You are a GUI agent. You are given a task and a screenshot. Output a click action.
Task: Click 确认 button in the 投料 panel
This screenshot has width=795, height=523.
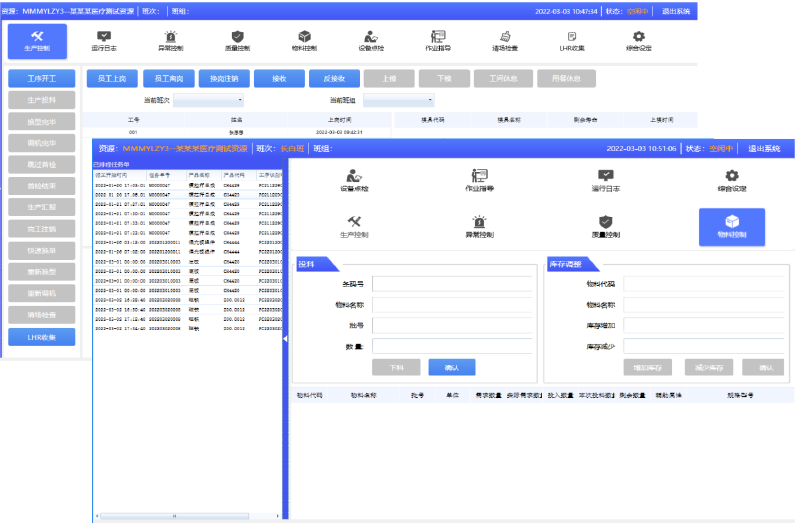(452, 367)
